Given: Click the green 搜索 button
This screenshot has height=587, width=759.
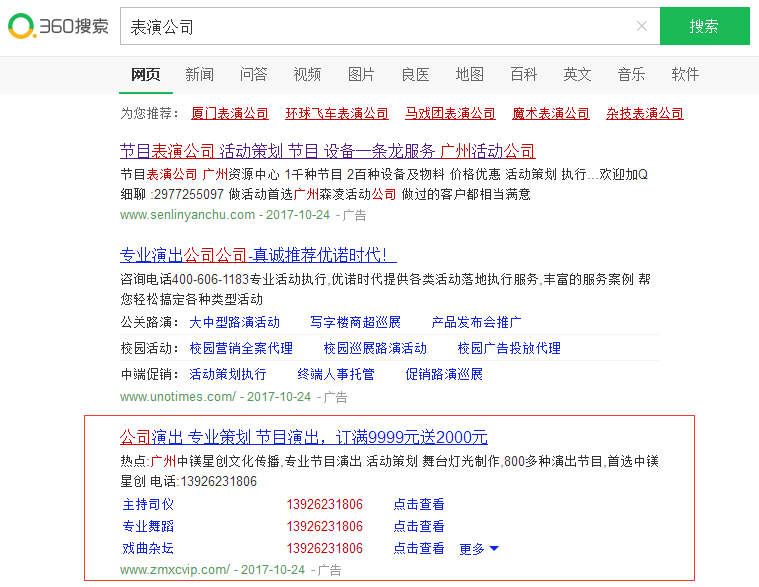Looking at the screenshot, I should point(704,27).
